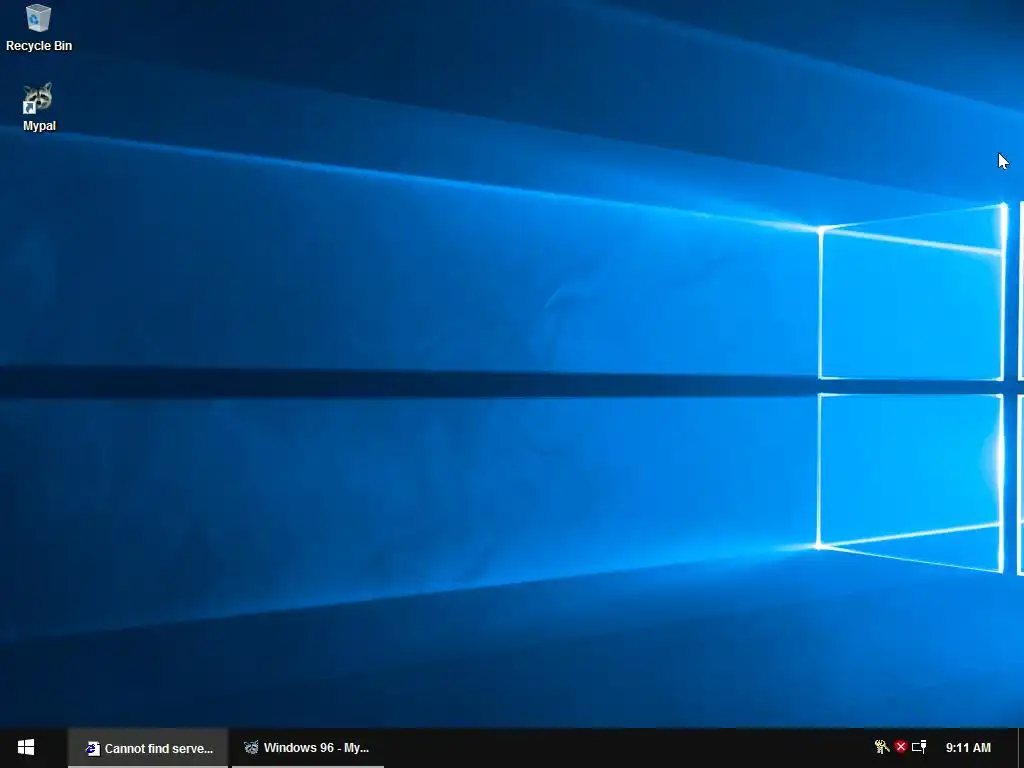Click the Show Desktop strip after the clock
The height and width of the screenshot is (768, 1024).
[x=1020, y=748]
